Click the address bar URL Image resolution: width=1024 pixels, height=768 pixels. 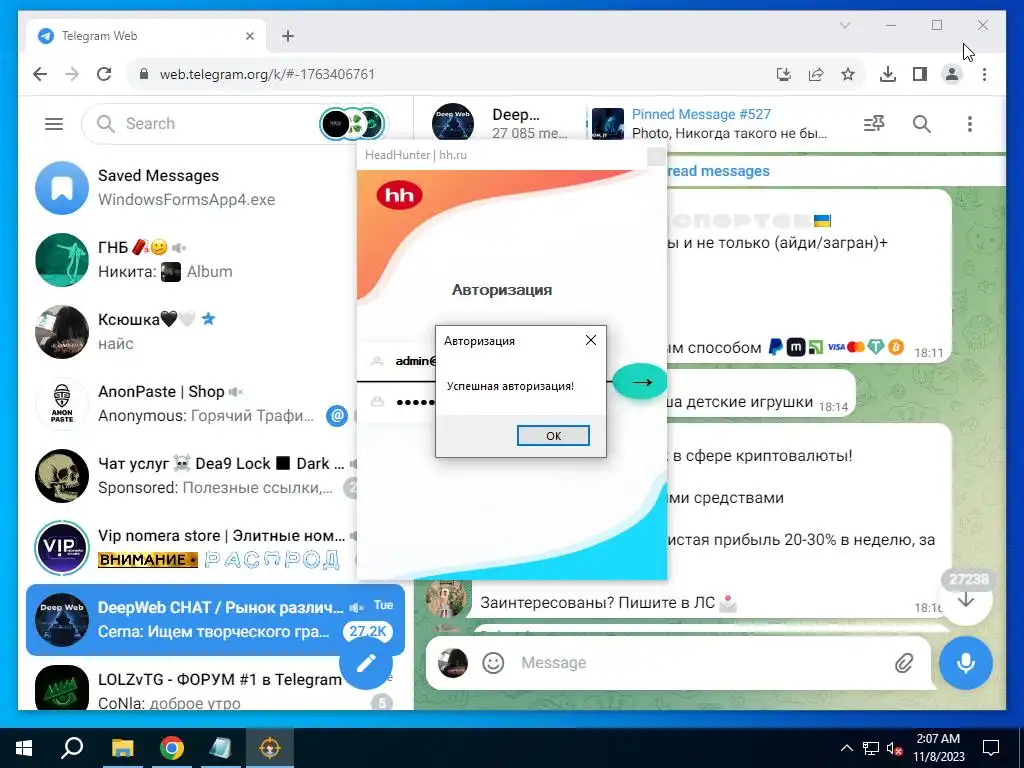268,74
